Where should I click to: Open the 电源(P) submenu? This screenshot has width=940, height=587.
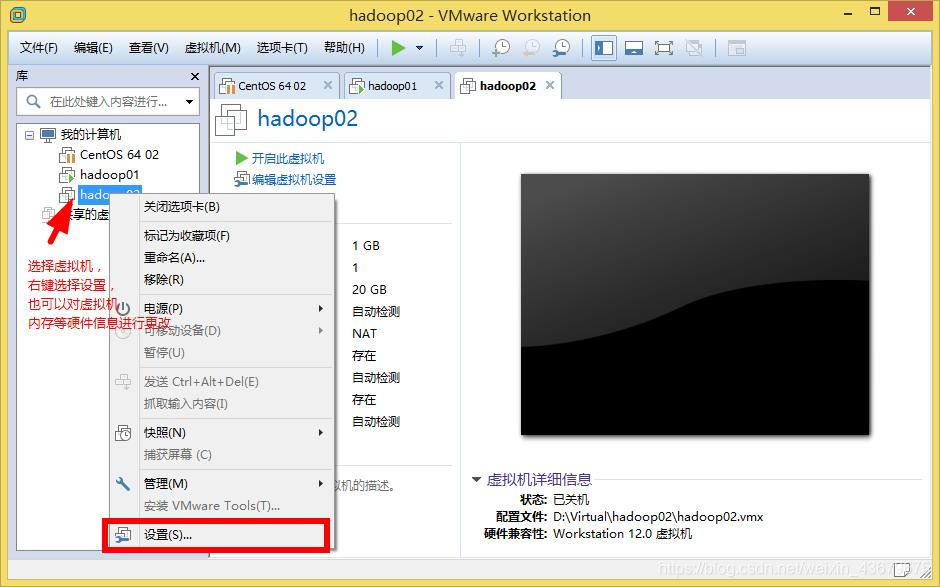click(x=222, y=309)
